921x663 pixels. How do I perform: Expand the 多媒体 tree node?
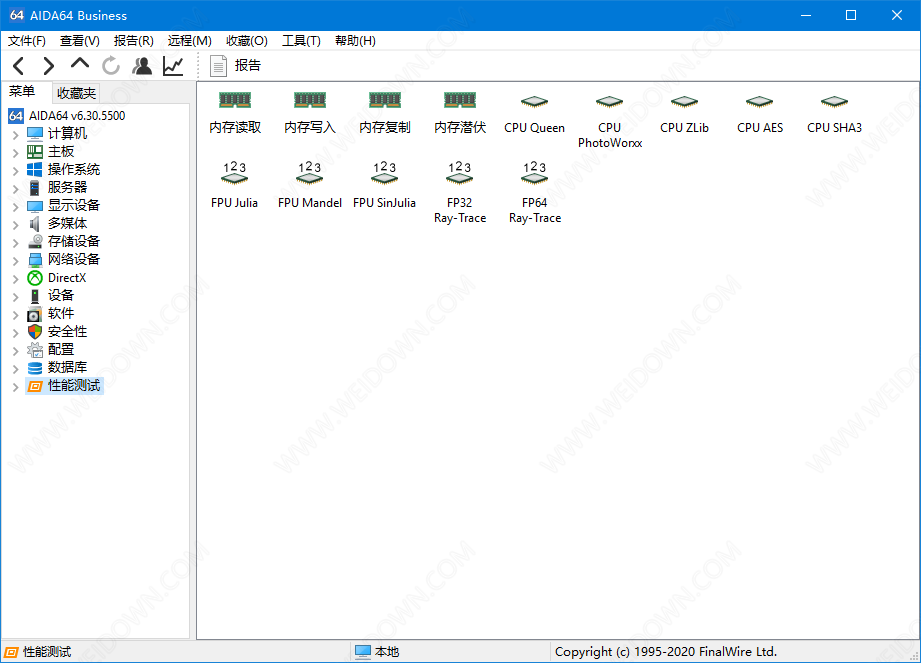(x=15, y=225)
